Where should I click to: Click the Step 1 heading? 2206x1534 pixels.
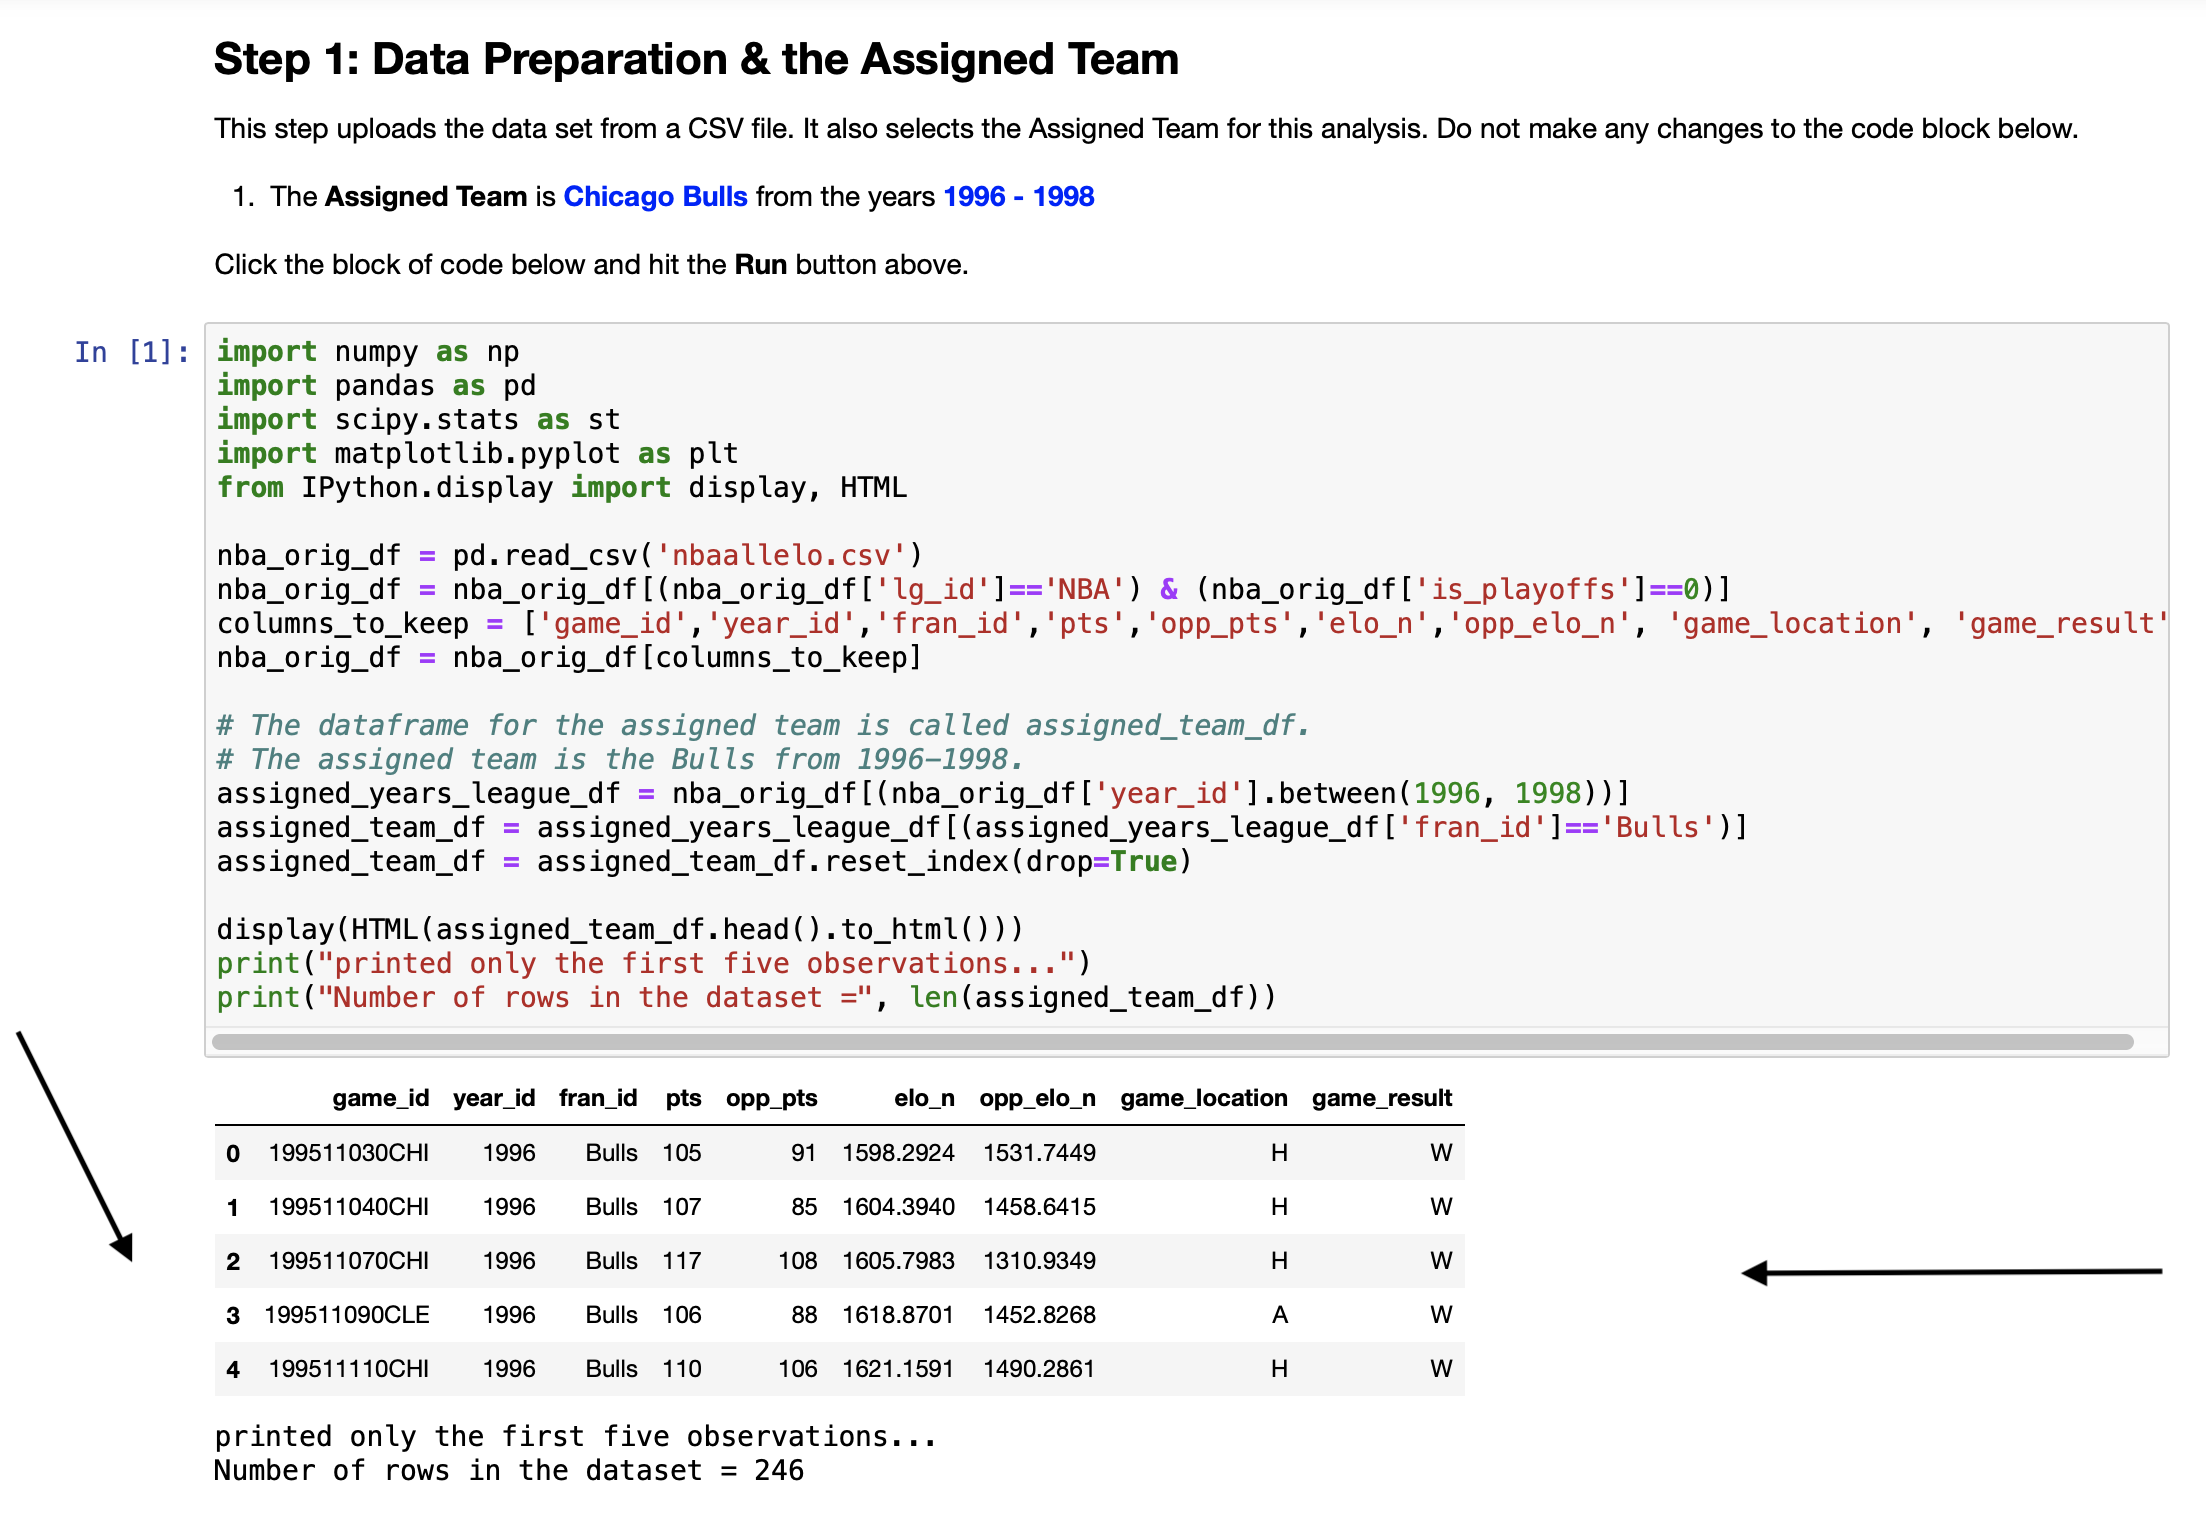[x=696, y=60]
